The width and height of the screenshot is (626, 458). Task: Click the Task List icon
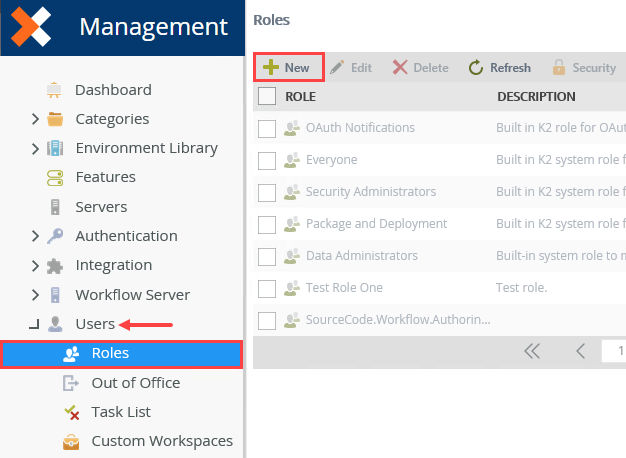point(71,412)
